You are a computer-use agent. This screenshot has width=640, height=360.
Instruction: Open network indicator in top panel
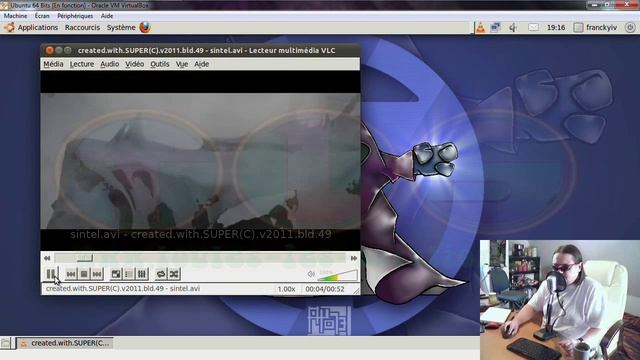(x=496, y=27)
